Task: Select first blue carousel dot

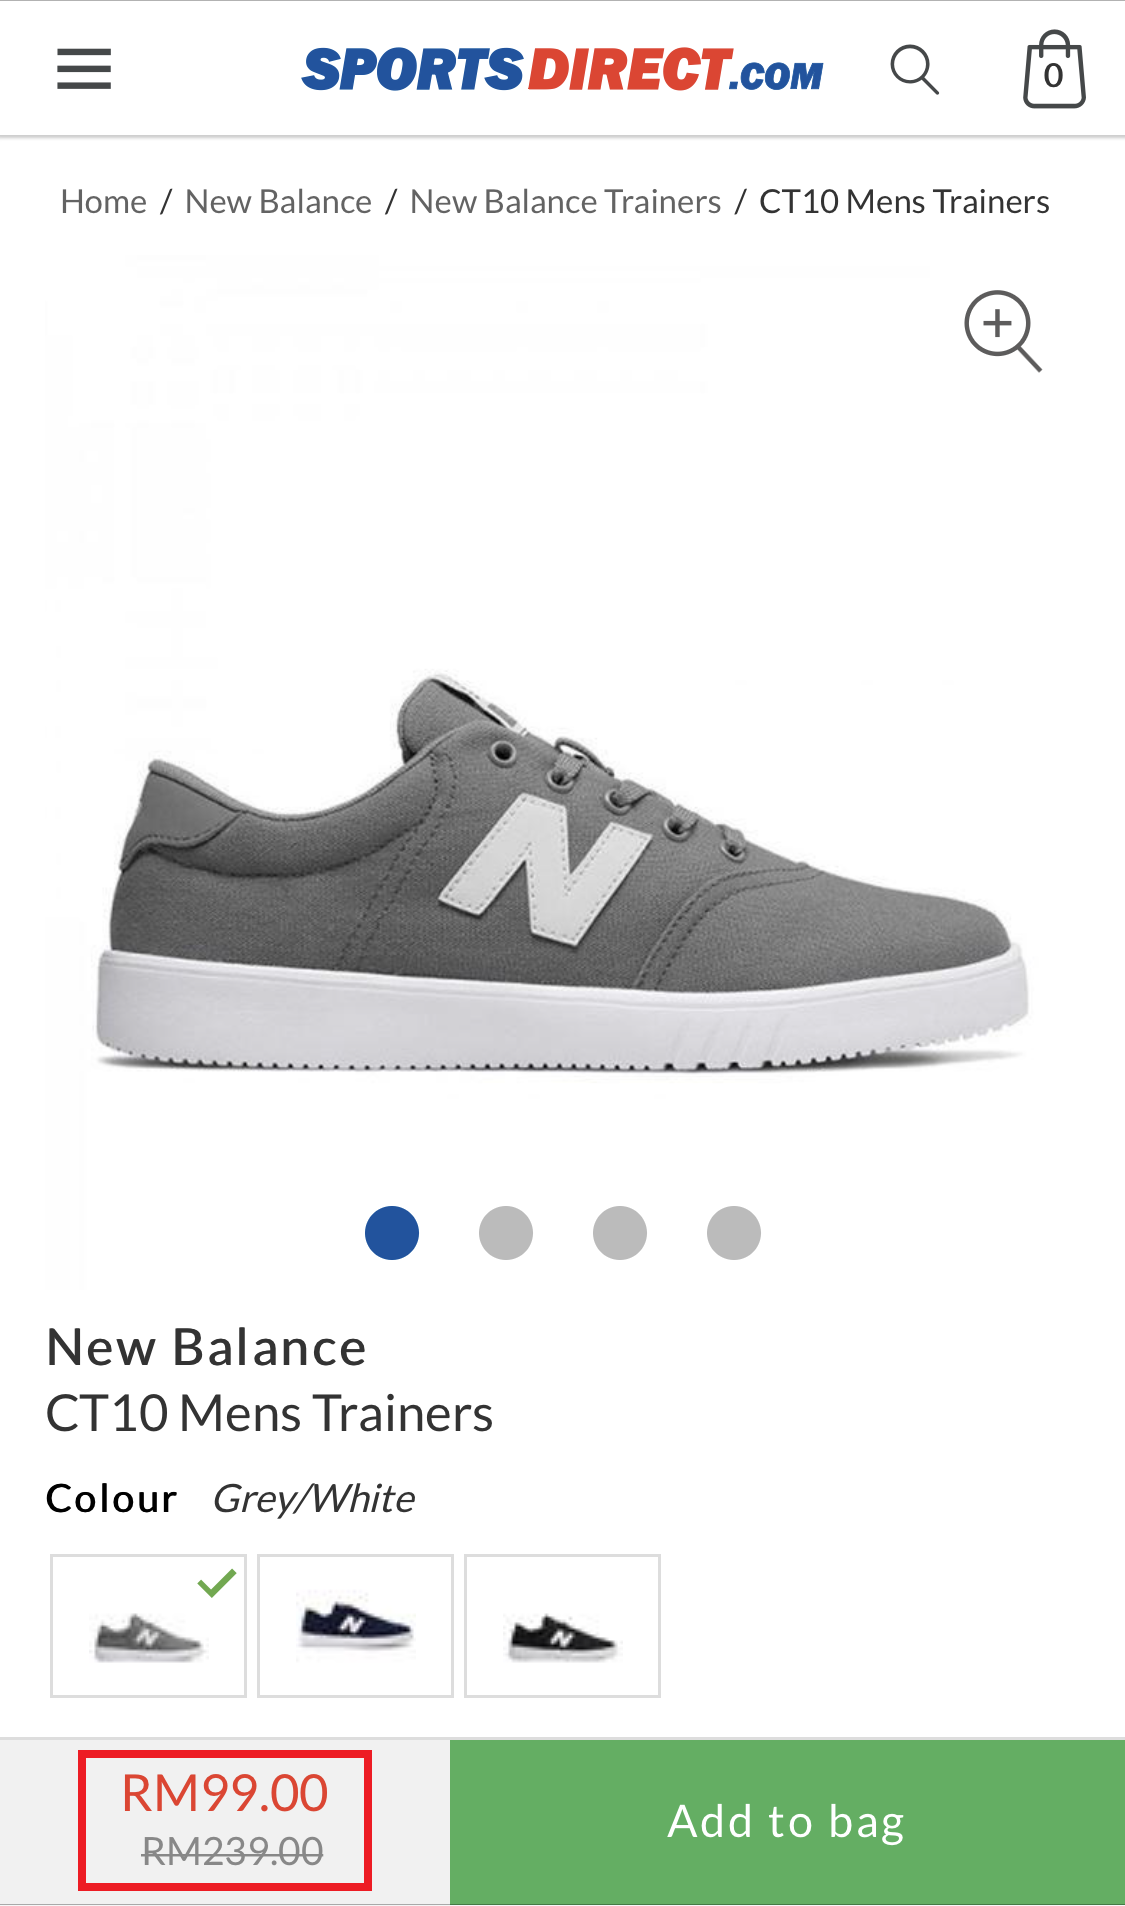Action: coord(392,1233)
